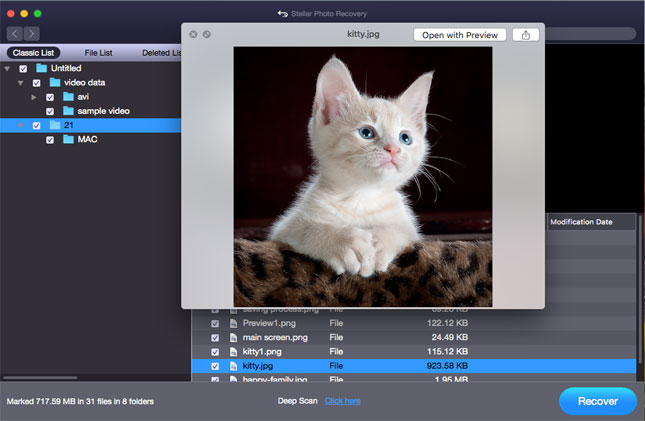Click file icon next to kitty1.png
The width and height of the screenshot is (645, 421).
pyautogui.click(x=233, y=352)
